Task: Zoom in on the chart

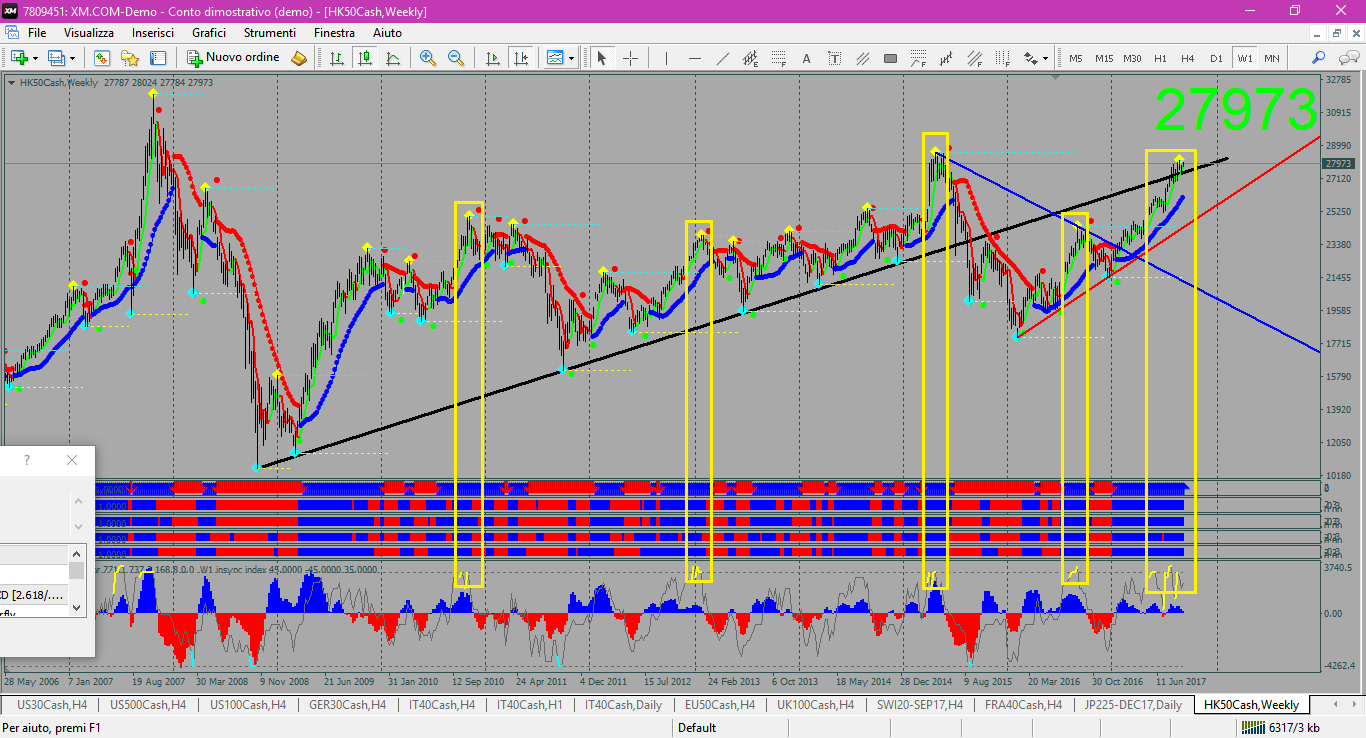Action: [x=428, y=58]
